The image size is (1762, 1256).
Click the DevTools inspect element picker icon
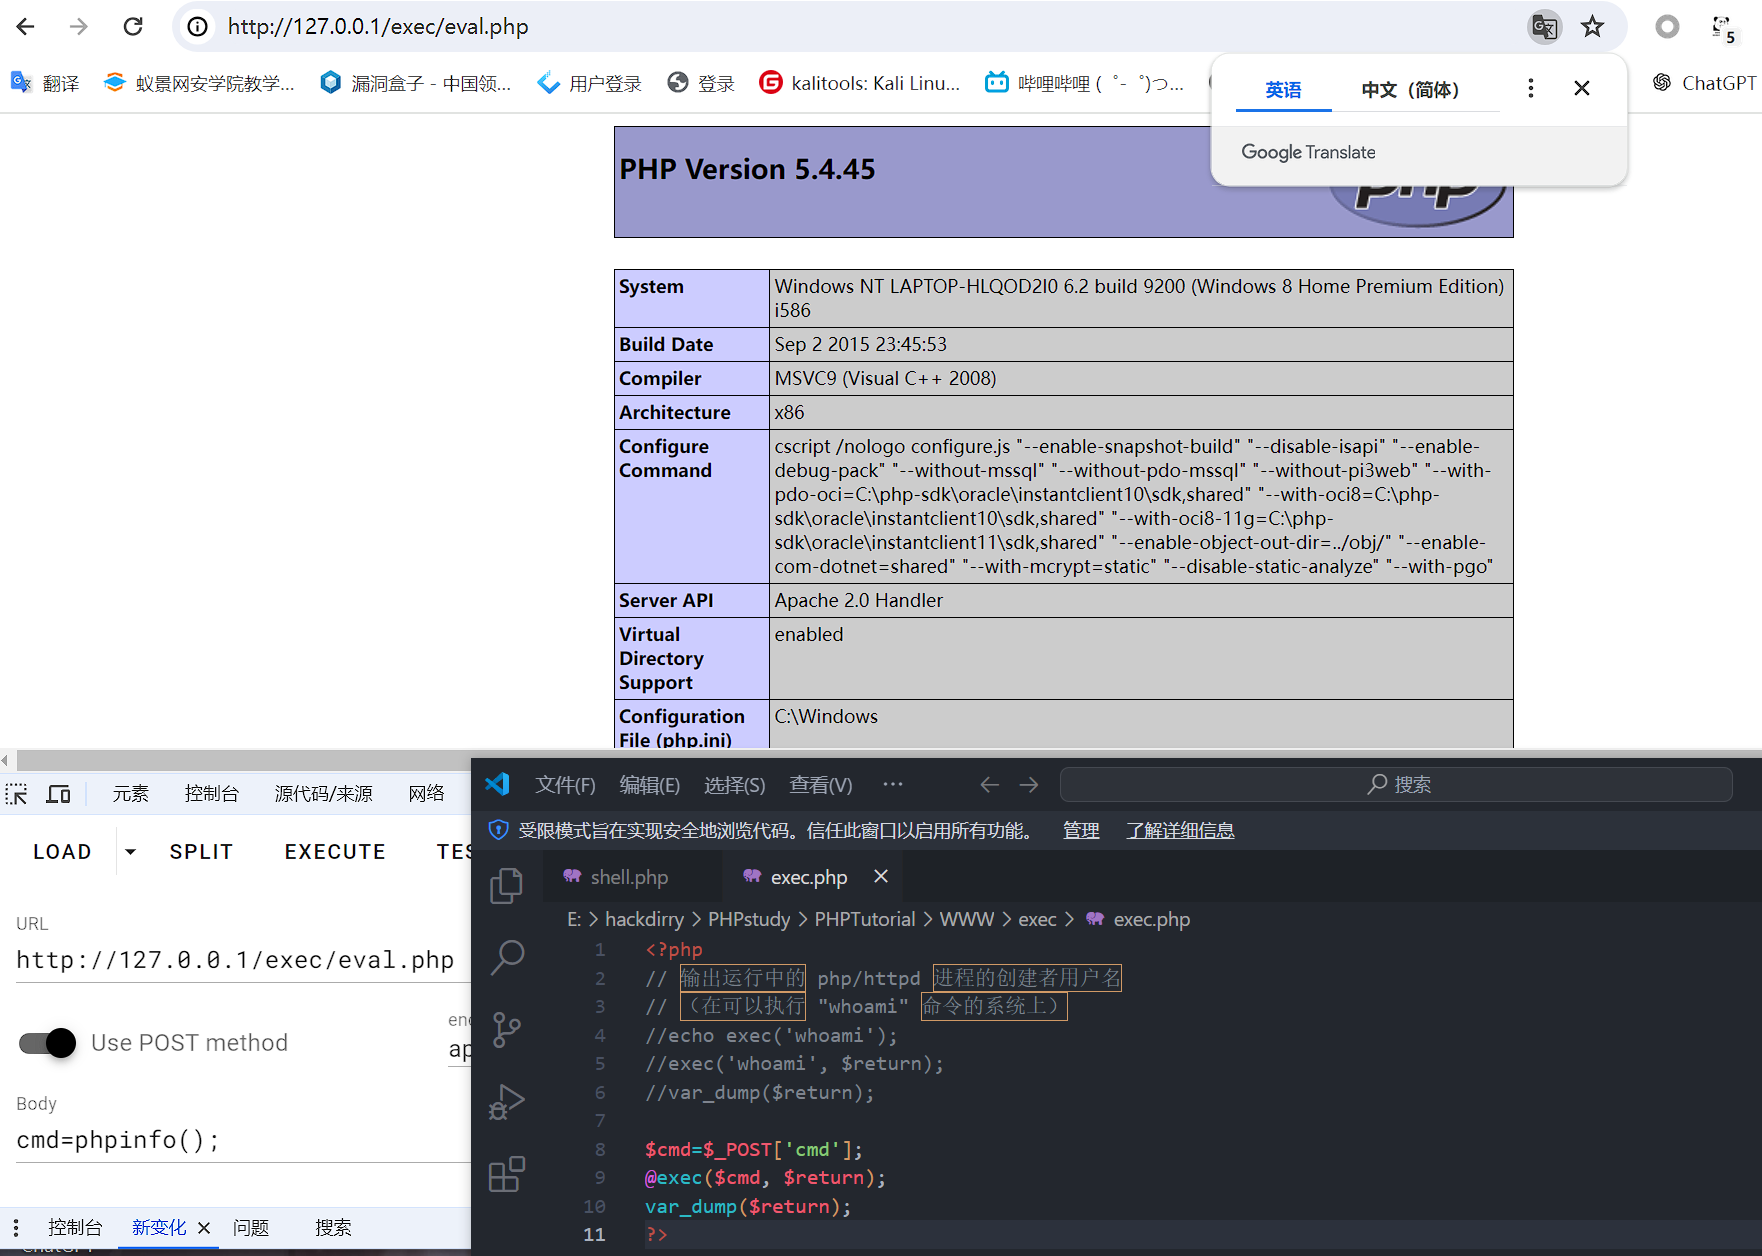click(17, 794)
